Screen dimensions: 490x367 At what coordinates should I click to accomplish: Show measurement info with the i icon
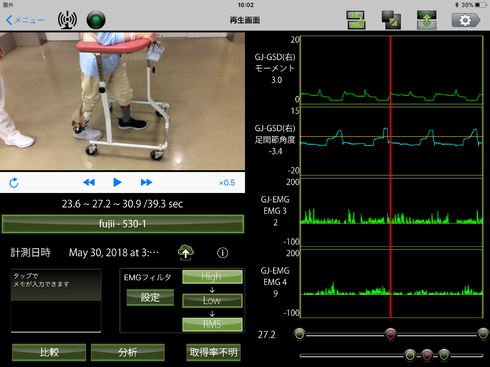[223, 253]
